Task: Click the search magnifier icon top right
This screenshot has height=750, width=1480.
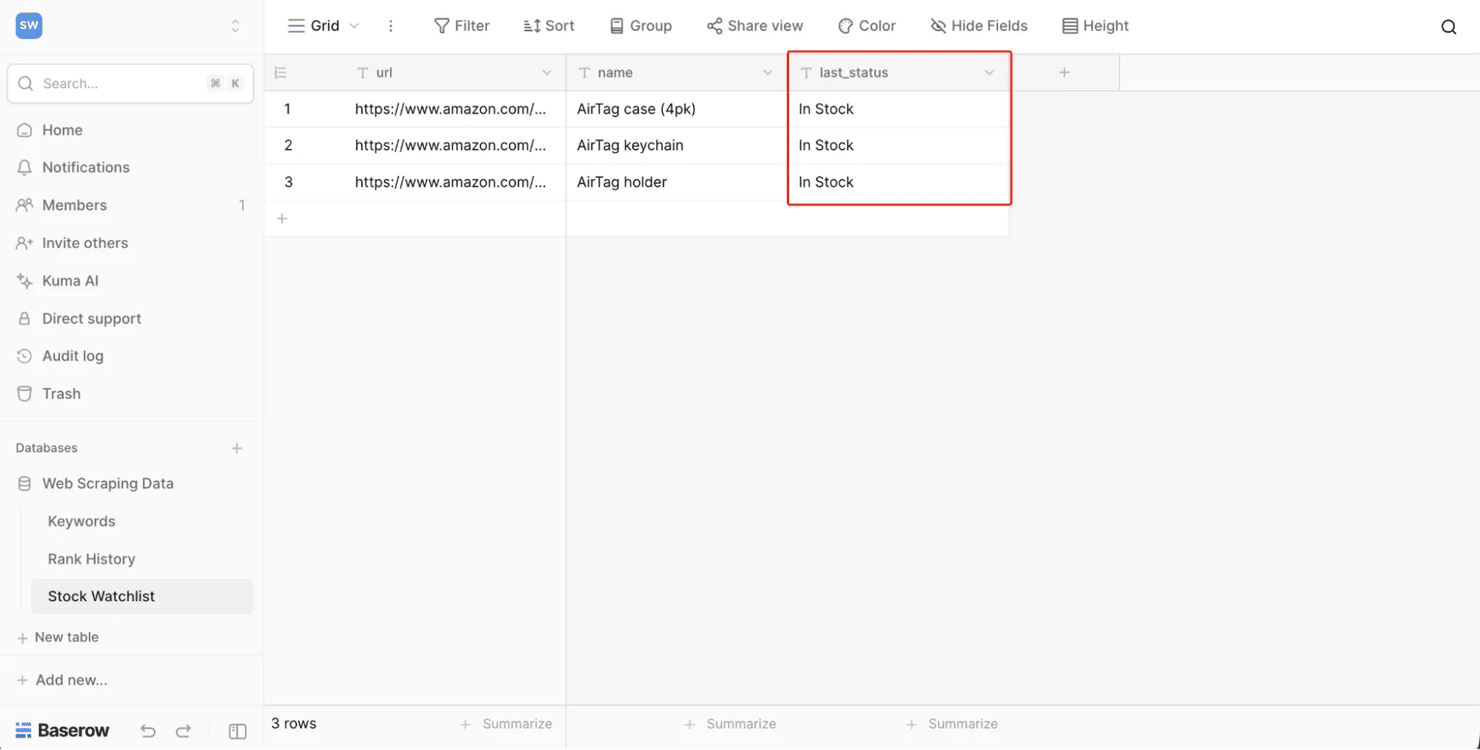Action: 1448,27
